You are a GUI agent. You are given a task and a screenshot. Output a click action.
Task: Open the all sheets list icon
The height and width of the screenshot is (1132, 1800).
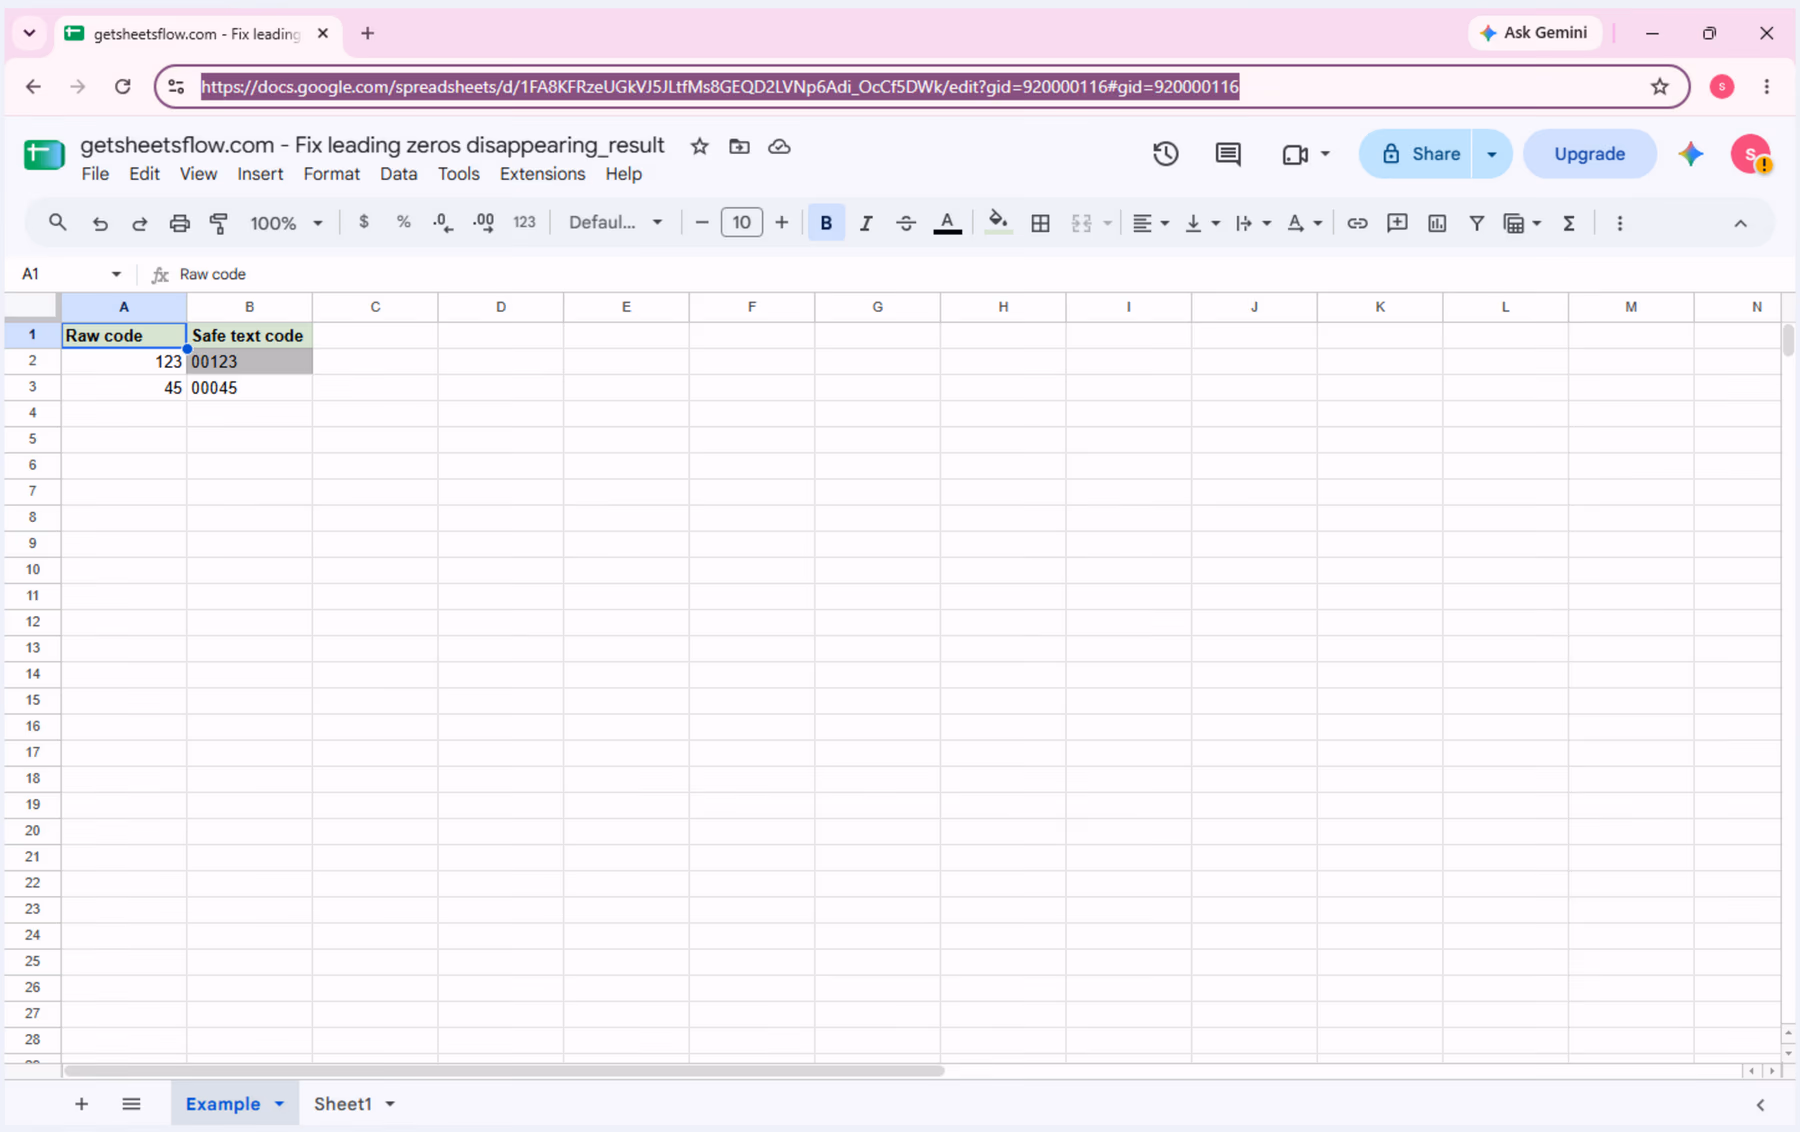(x=131, y=1104)
